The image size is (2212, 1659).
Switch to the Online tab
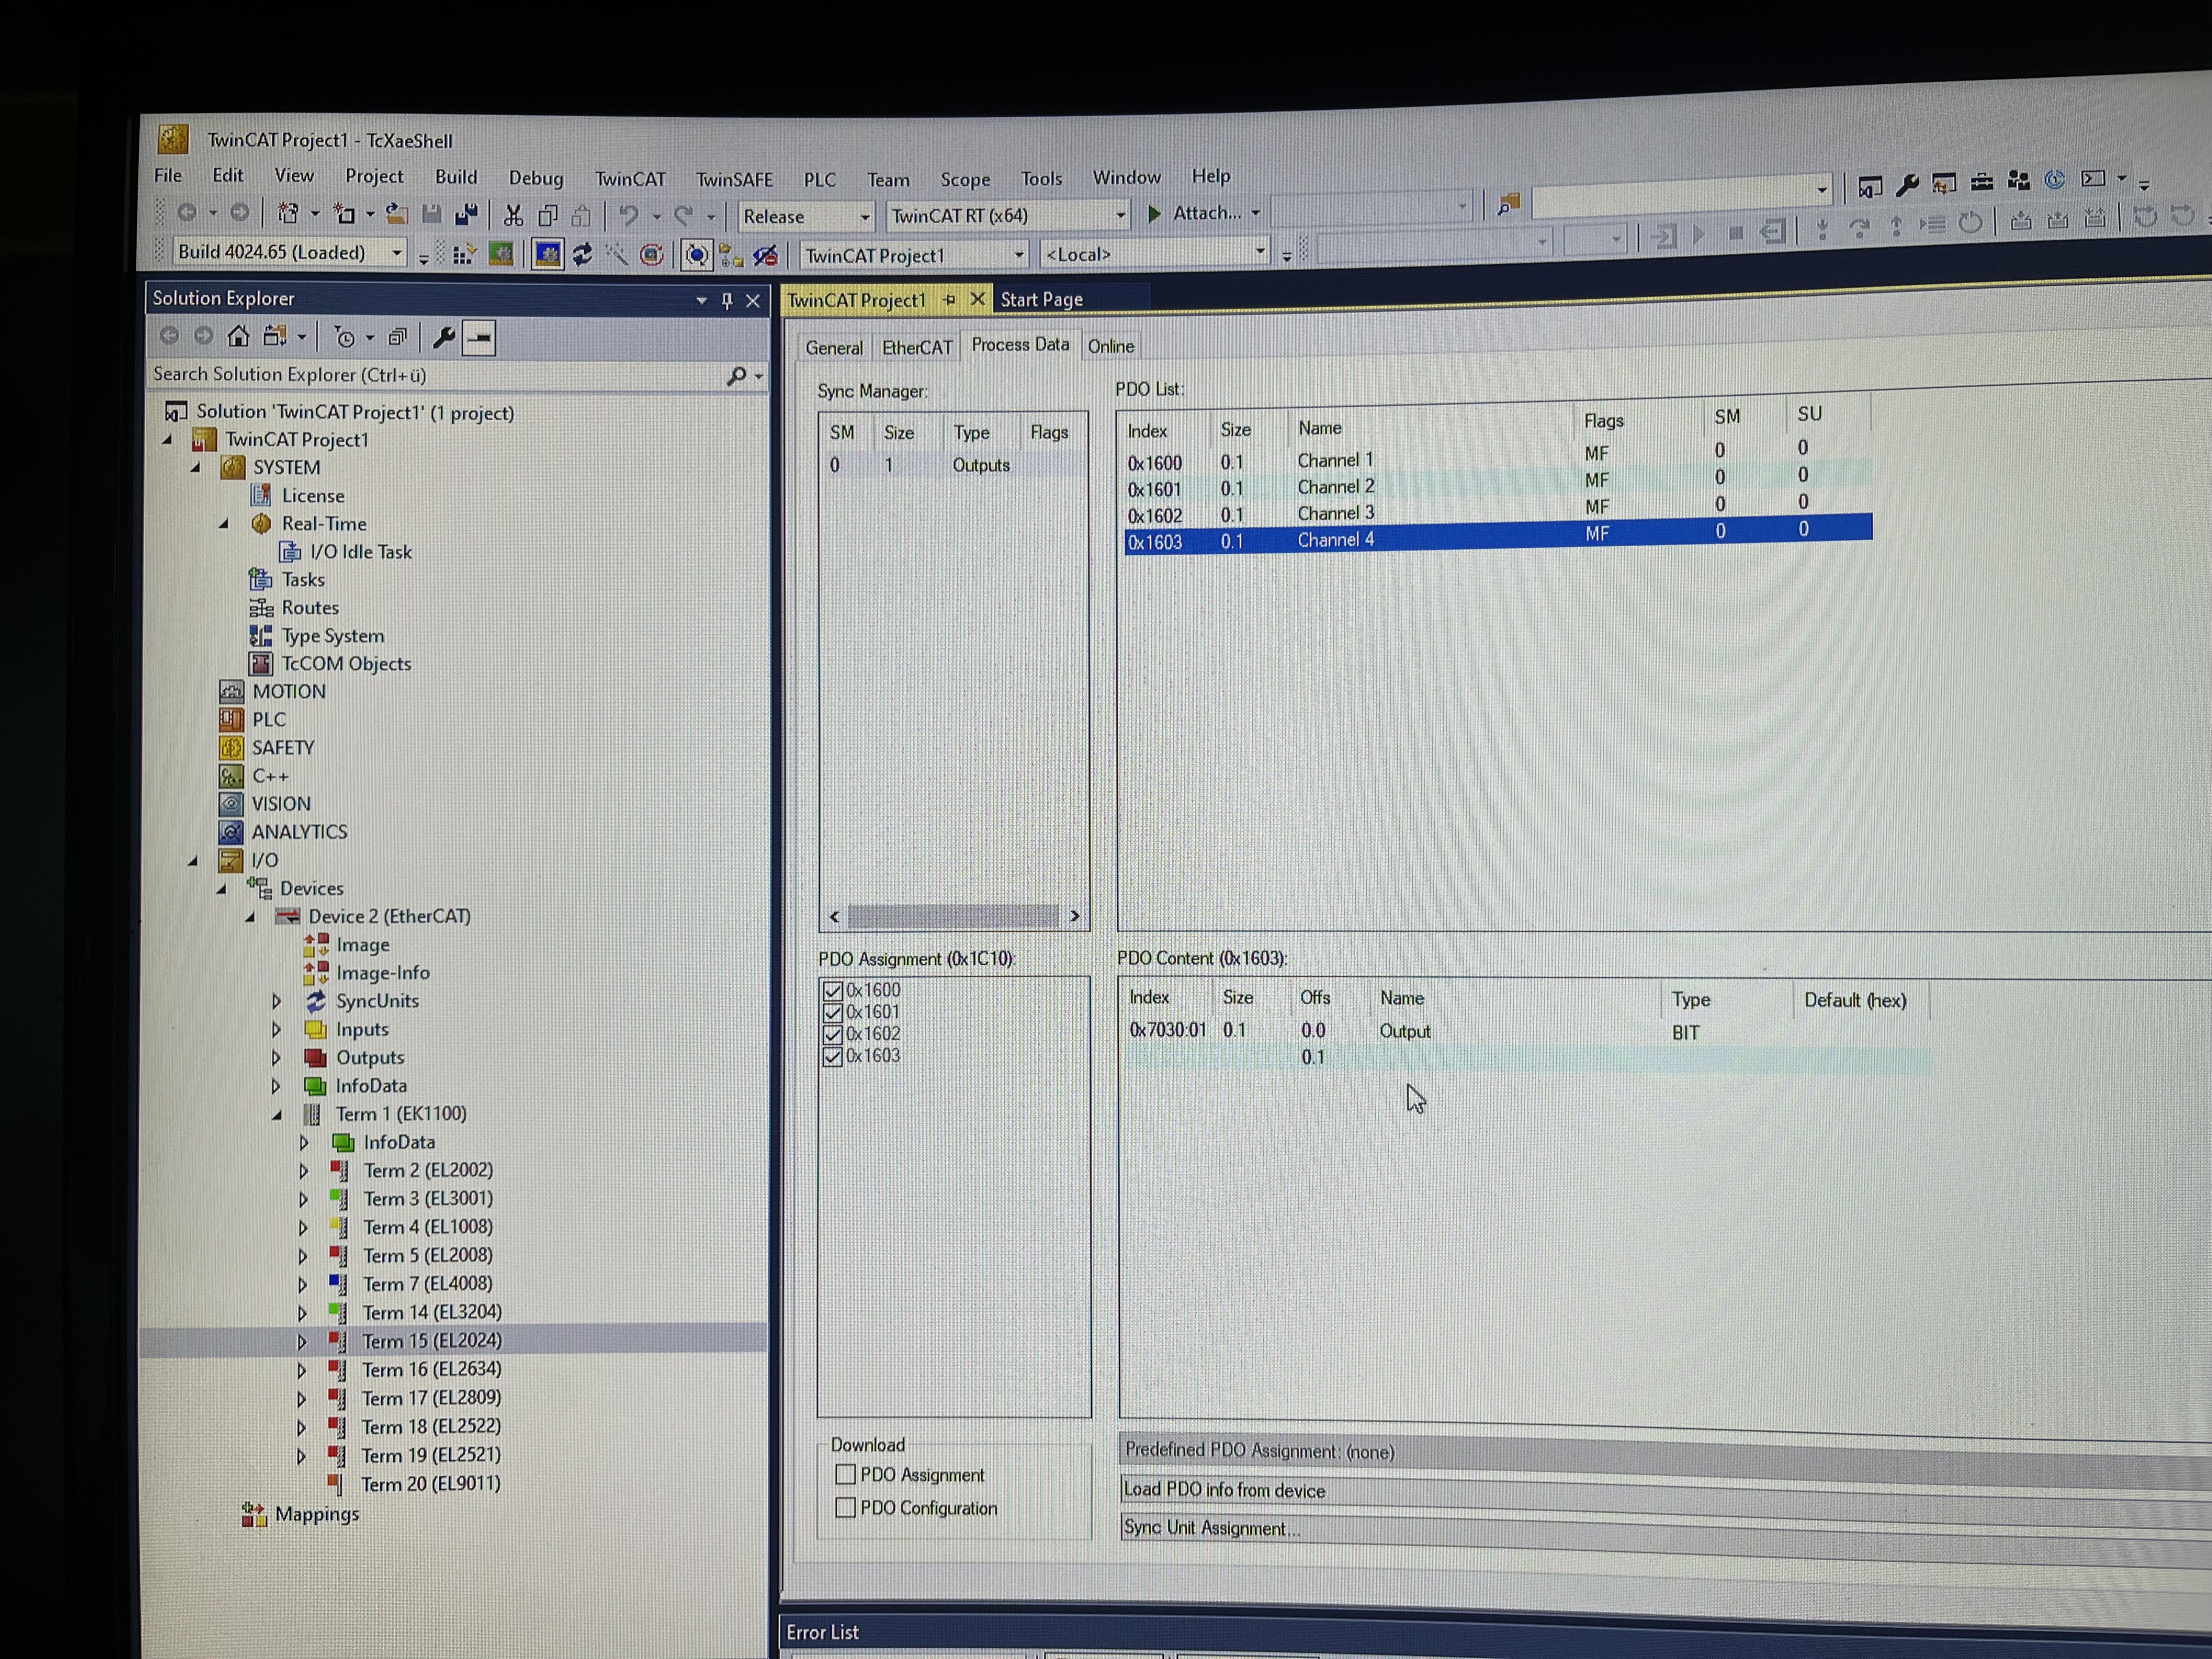(1111, 346)
